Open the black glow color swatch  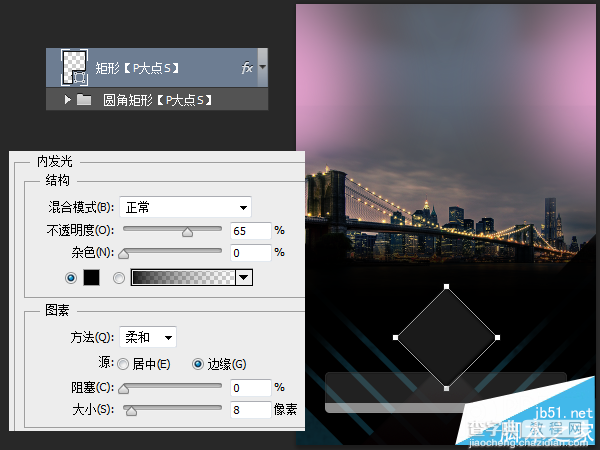(91, 277)
